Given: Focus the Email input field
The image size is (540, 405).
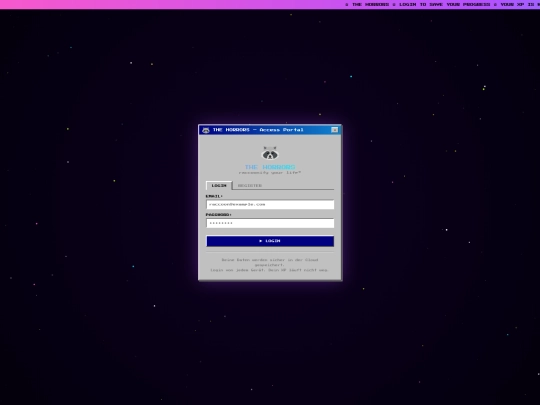Looking at the screenshot, I should click(270, 205).
